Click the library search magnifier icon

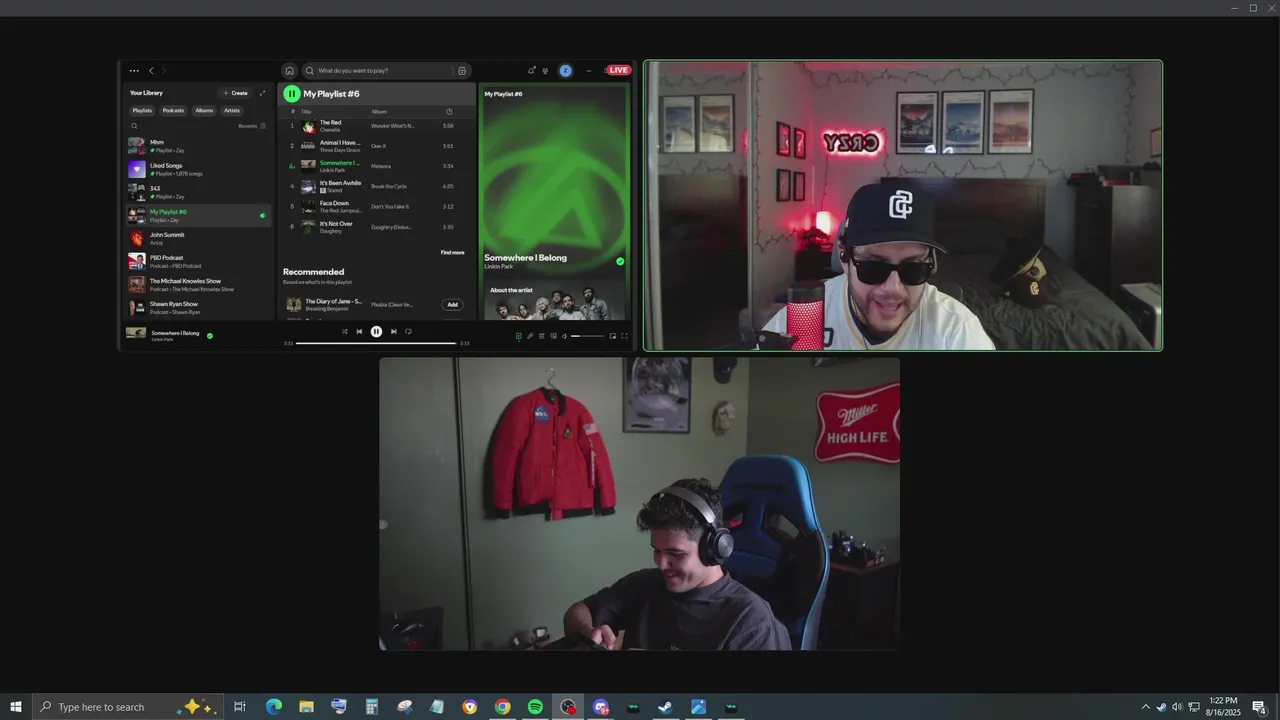135,126
